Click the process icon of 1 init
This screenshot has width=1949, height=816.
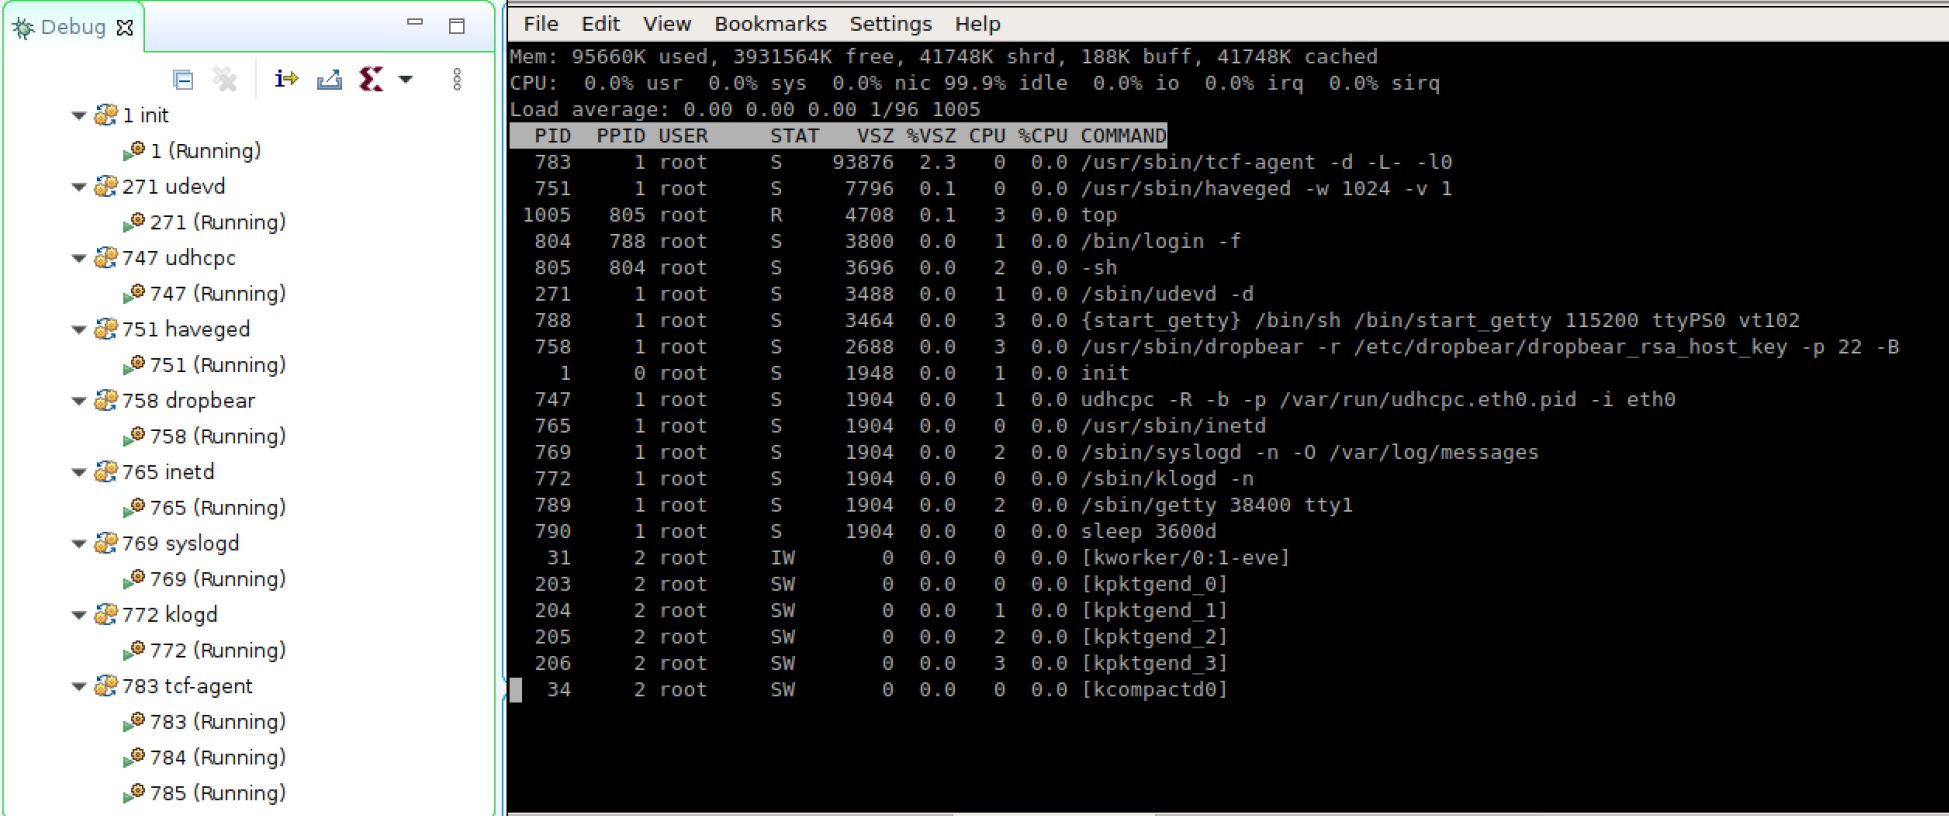106,115
